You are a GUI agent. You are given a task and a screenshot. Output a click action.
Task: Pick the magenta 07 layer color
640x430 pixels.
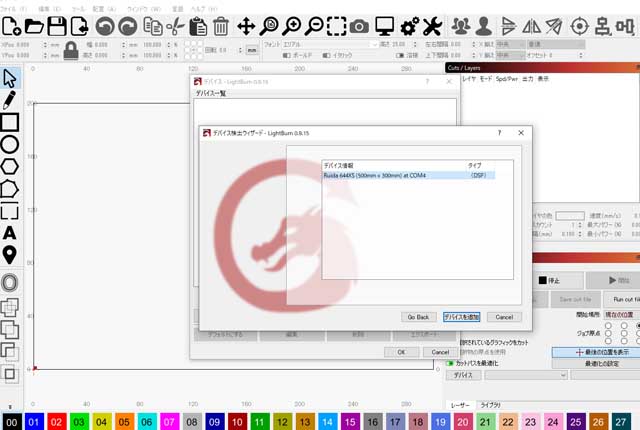(169, 421)
